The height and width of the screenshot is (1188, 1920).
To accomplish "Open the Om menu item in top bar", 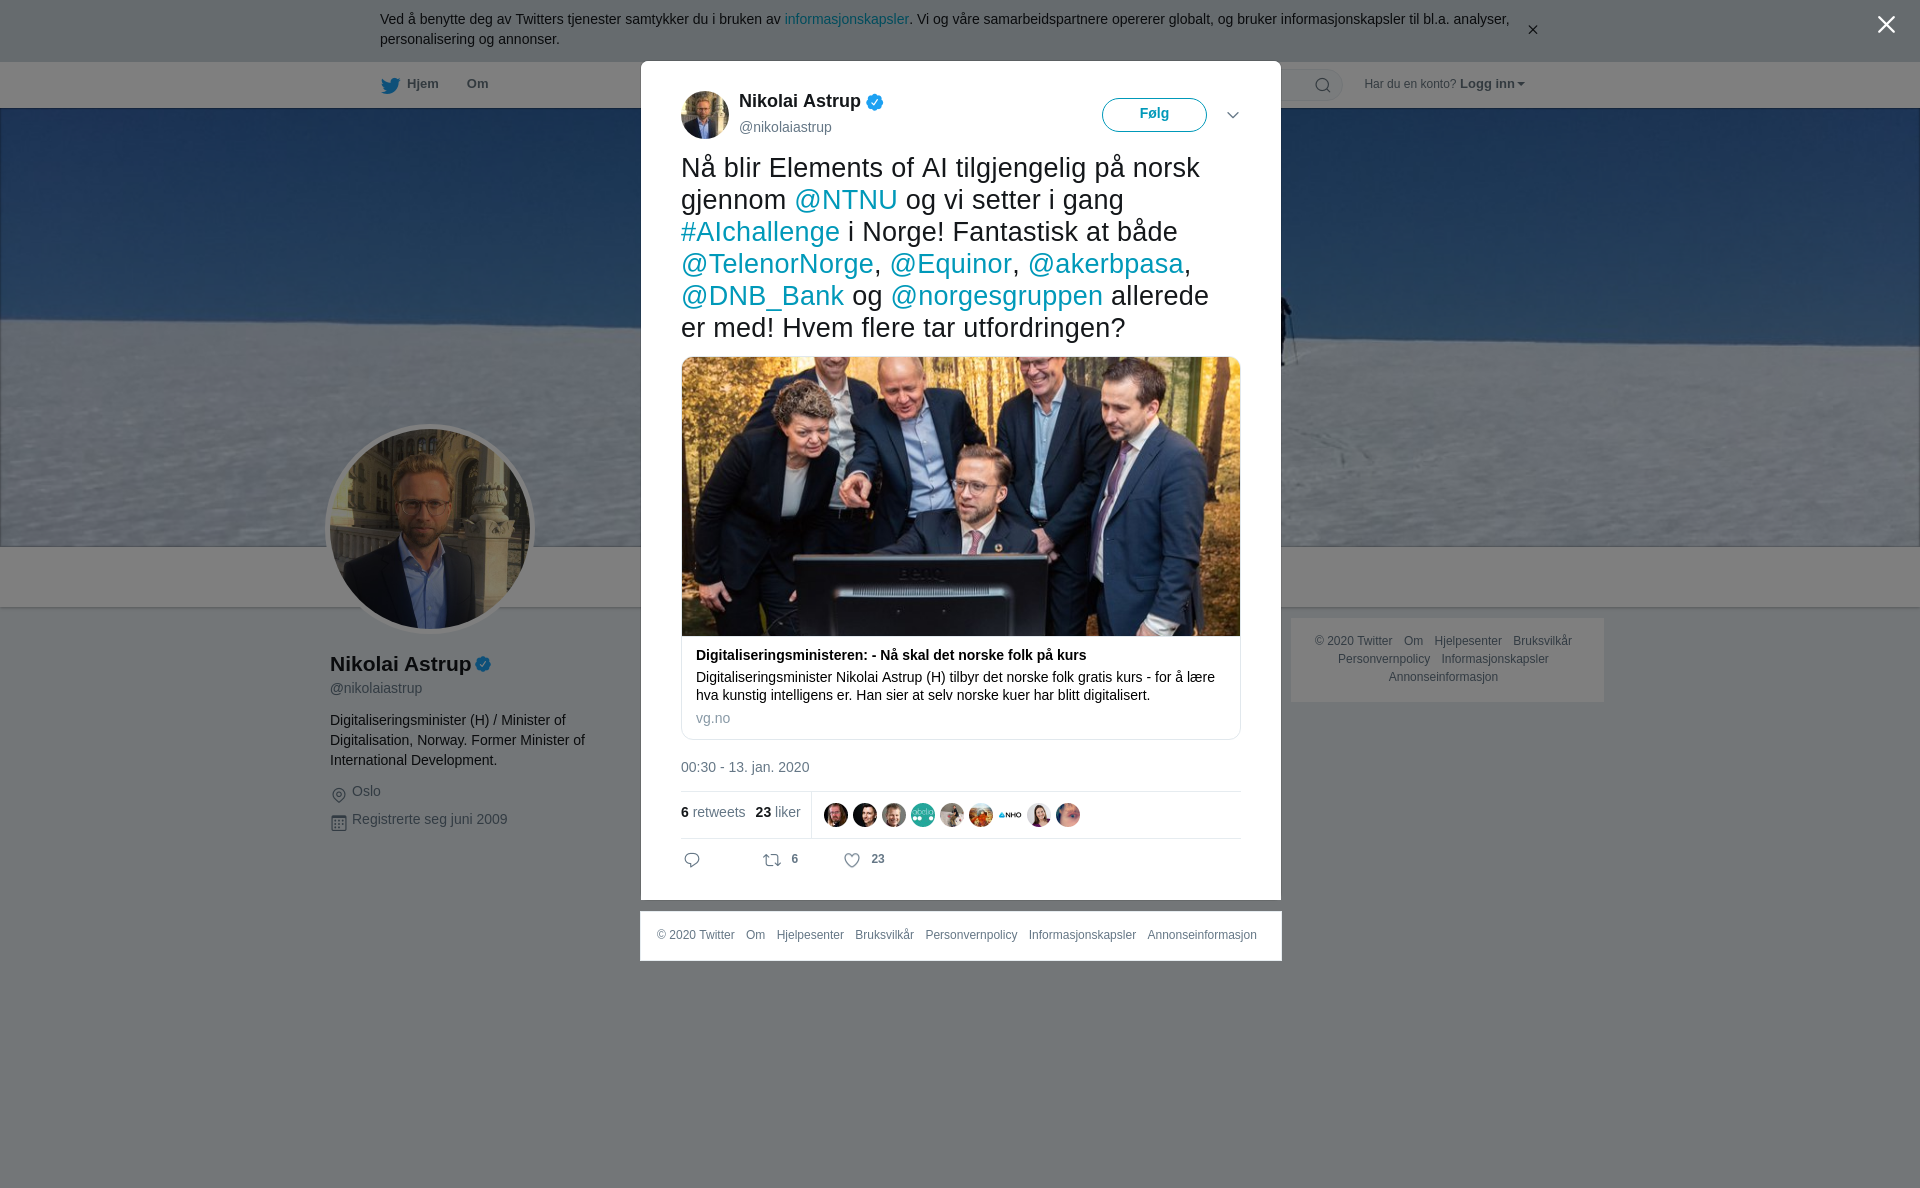I will point(477,84).
